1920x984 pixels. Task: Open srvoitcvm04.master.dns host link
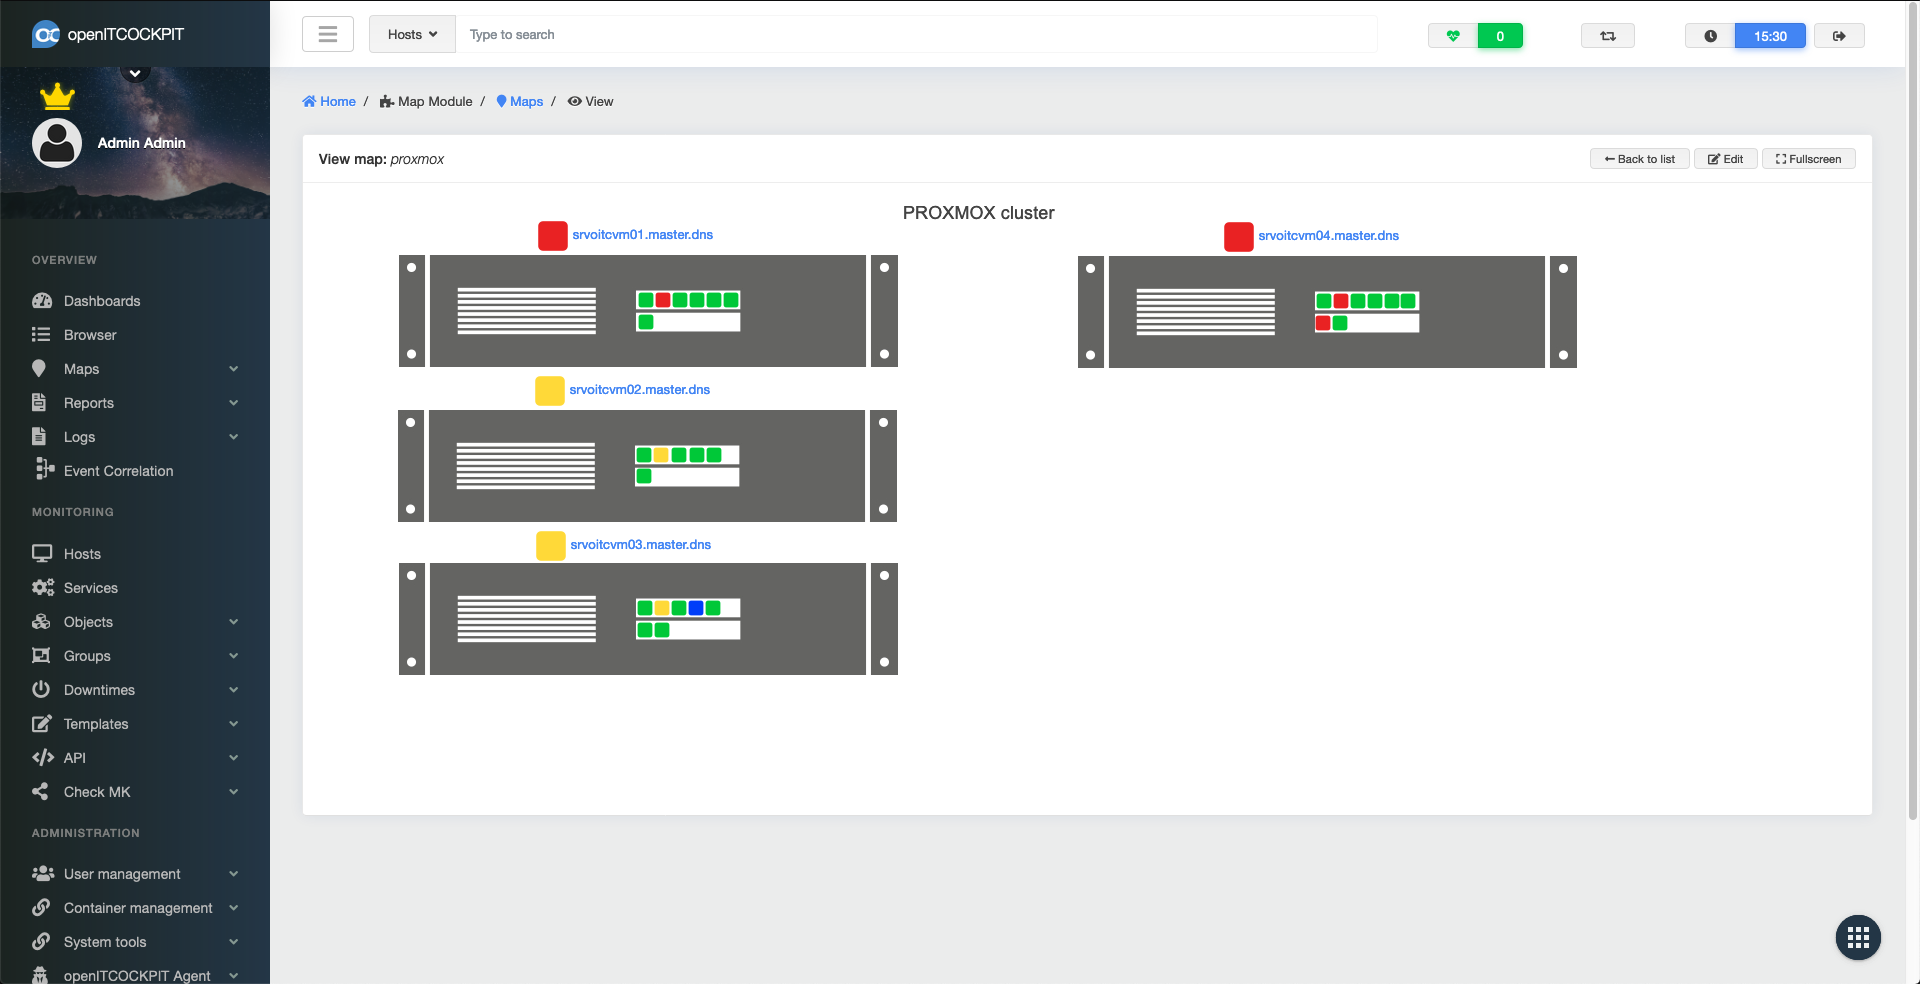tap(1329, 236)
